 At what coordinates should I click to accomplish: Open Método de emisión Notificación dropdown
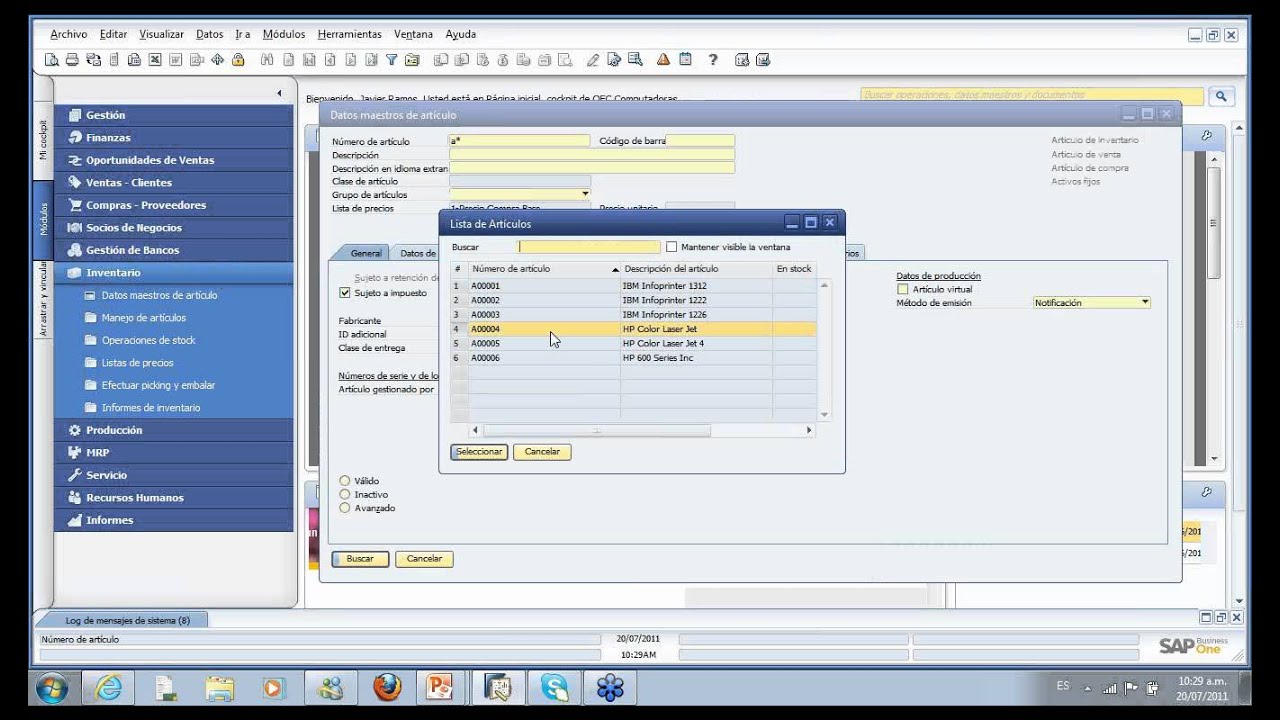point(1145,302)
